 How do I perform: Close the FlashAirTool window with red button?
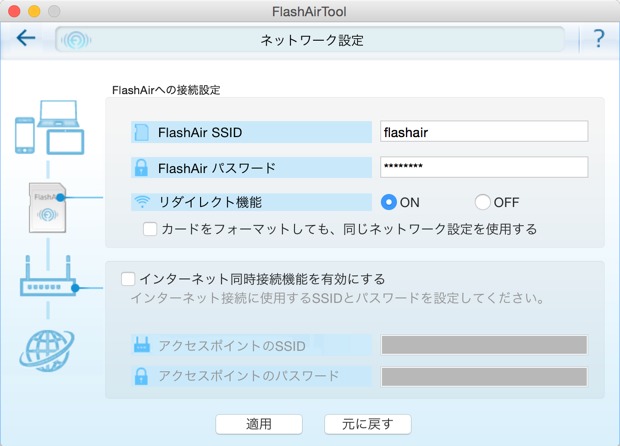tap(14, 11)
